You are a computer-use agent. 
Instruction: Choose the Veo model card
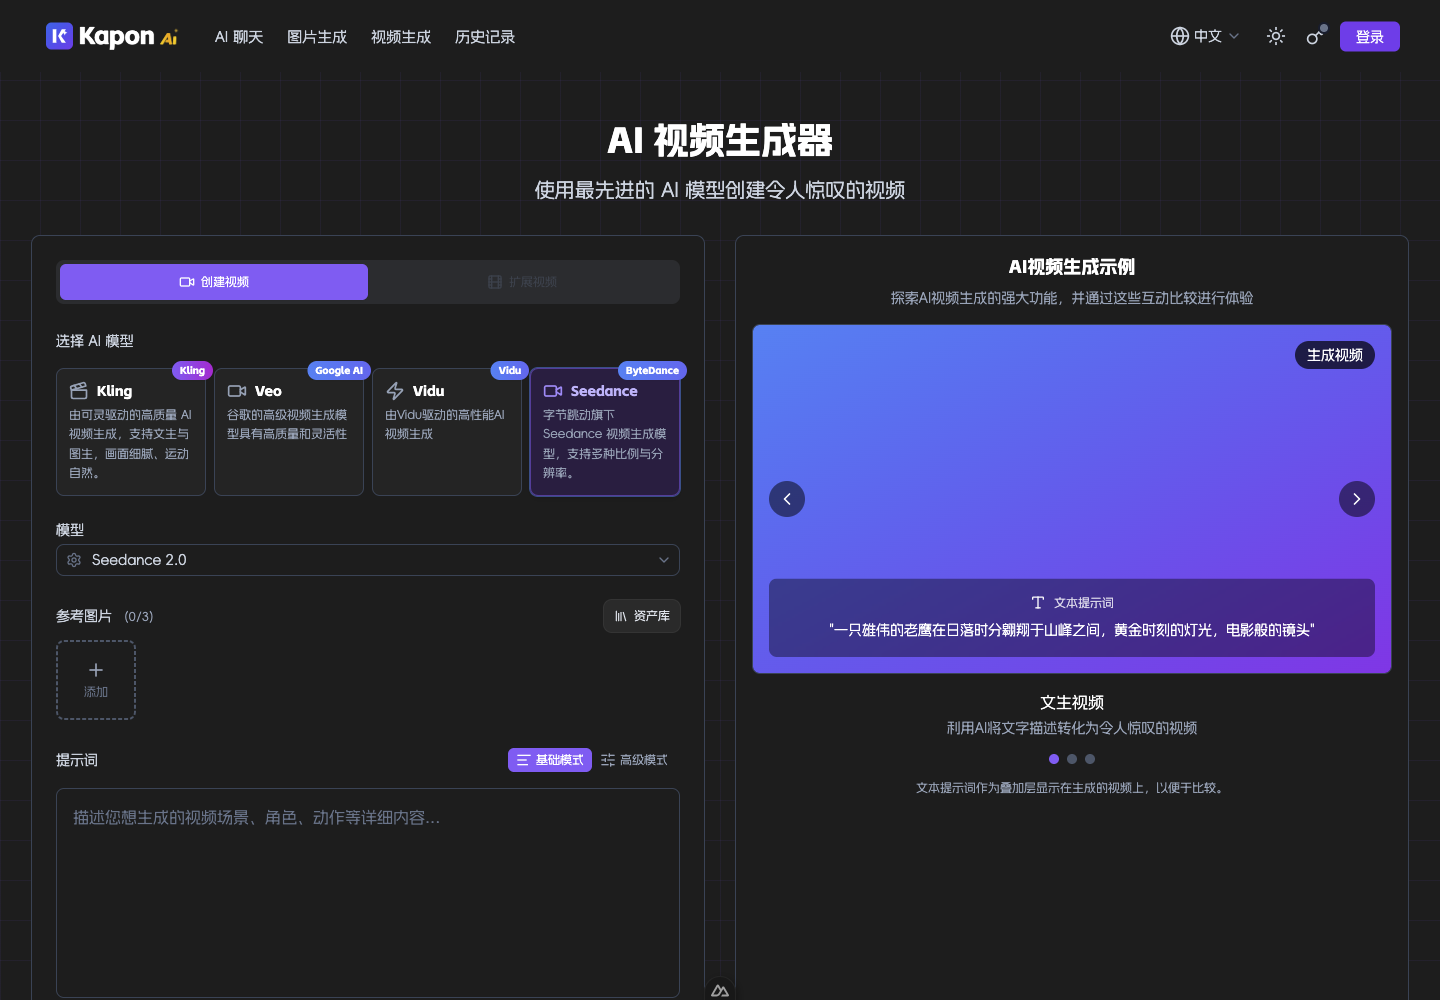[289, 432]
